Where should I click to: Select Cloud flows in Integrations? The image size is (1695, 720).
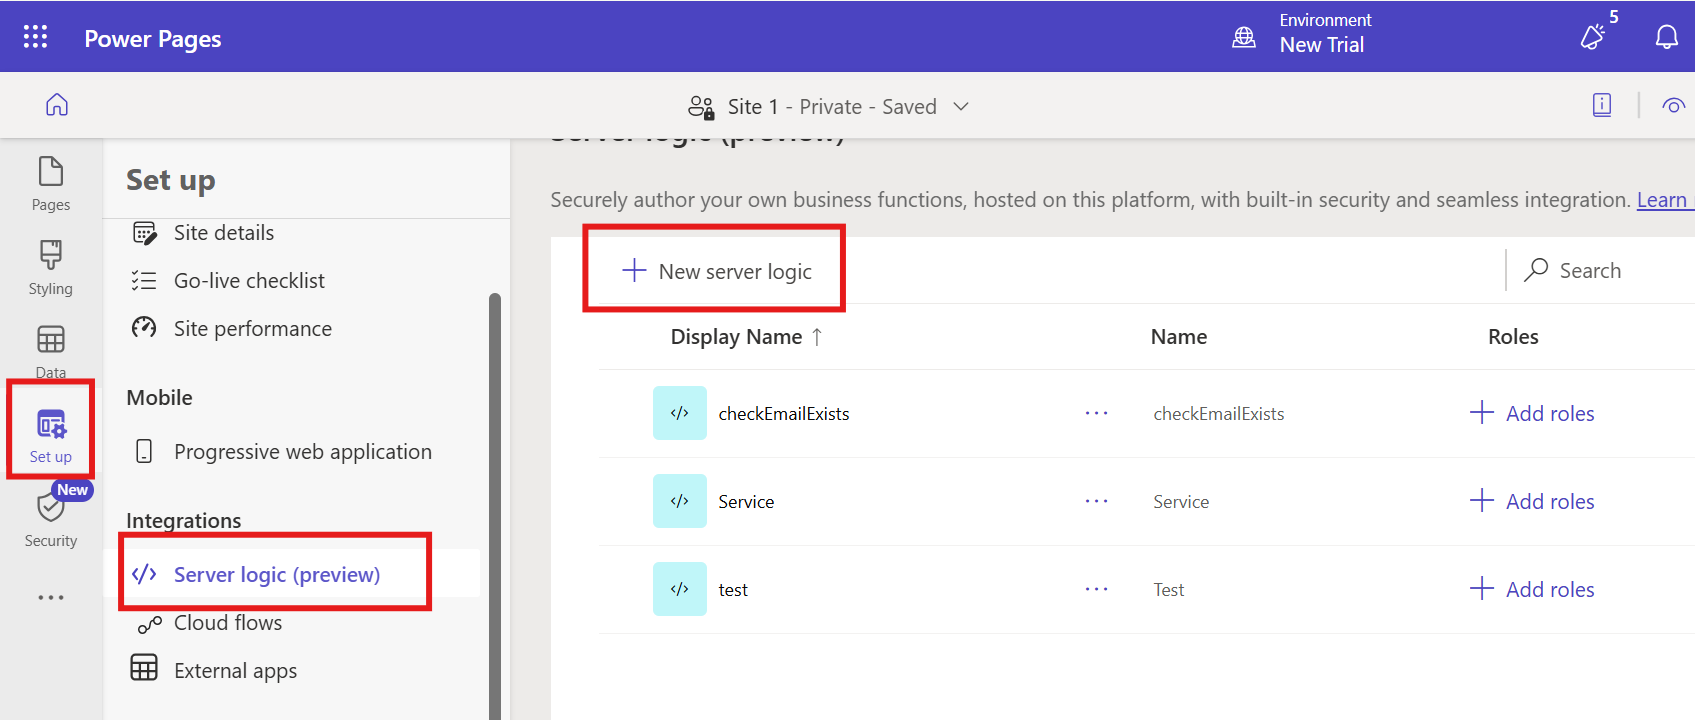pyautogui.click(x=228, y=623)
